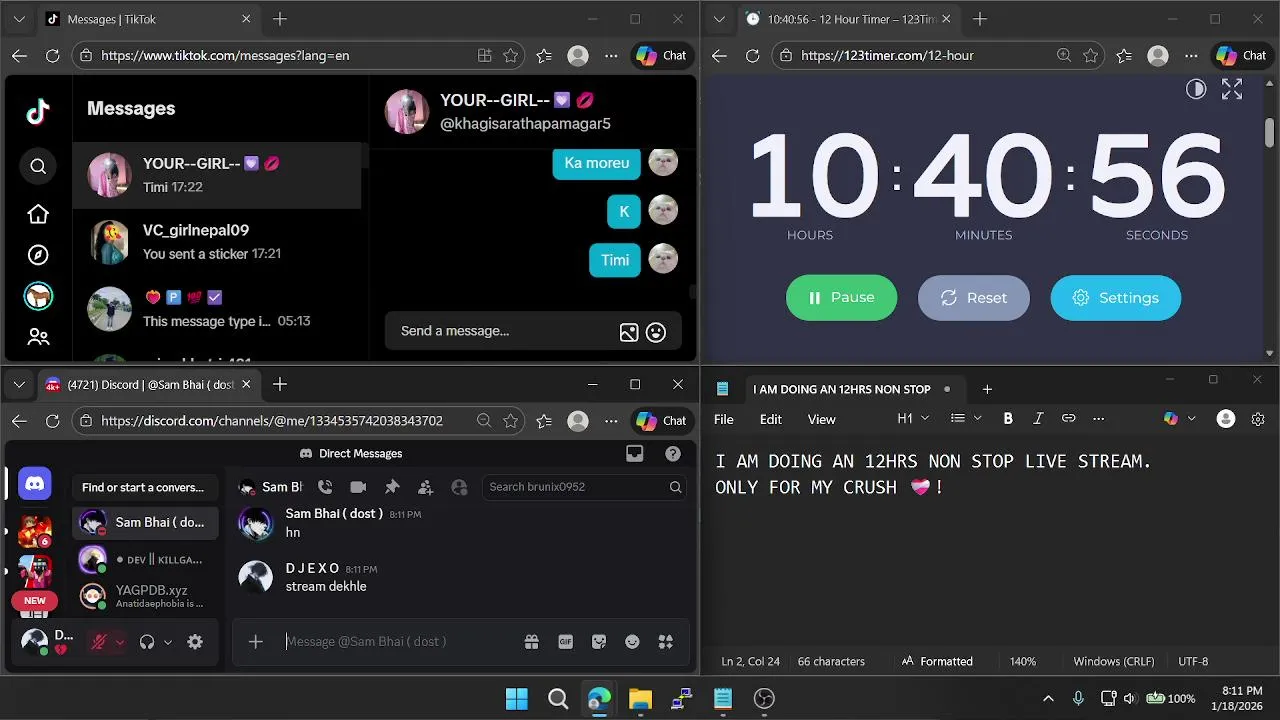Image resolution: width=1280 pixels, height=720 pixels.
Task: Click the timer page vertical scrollbar
Action: click(x=1270, y=133)
